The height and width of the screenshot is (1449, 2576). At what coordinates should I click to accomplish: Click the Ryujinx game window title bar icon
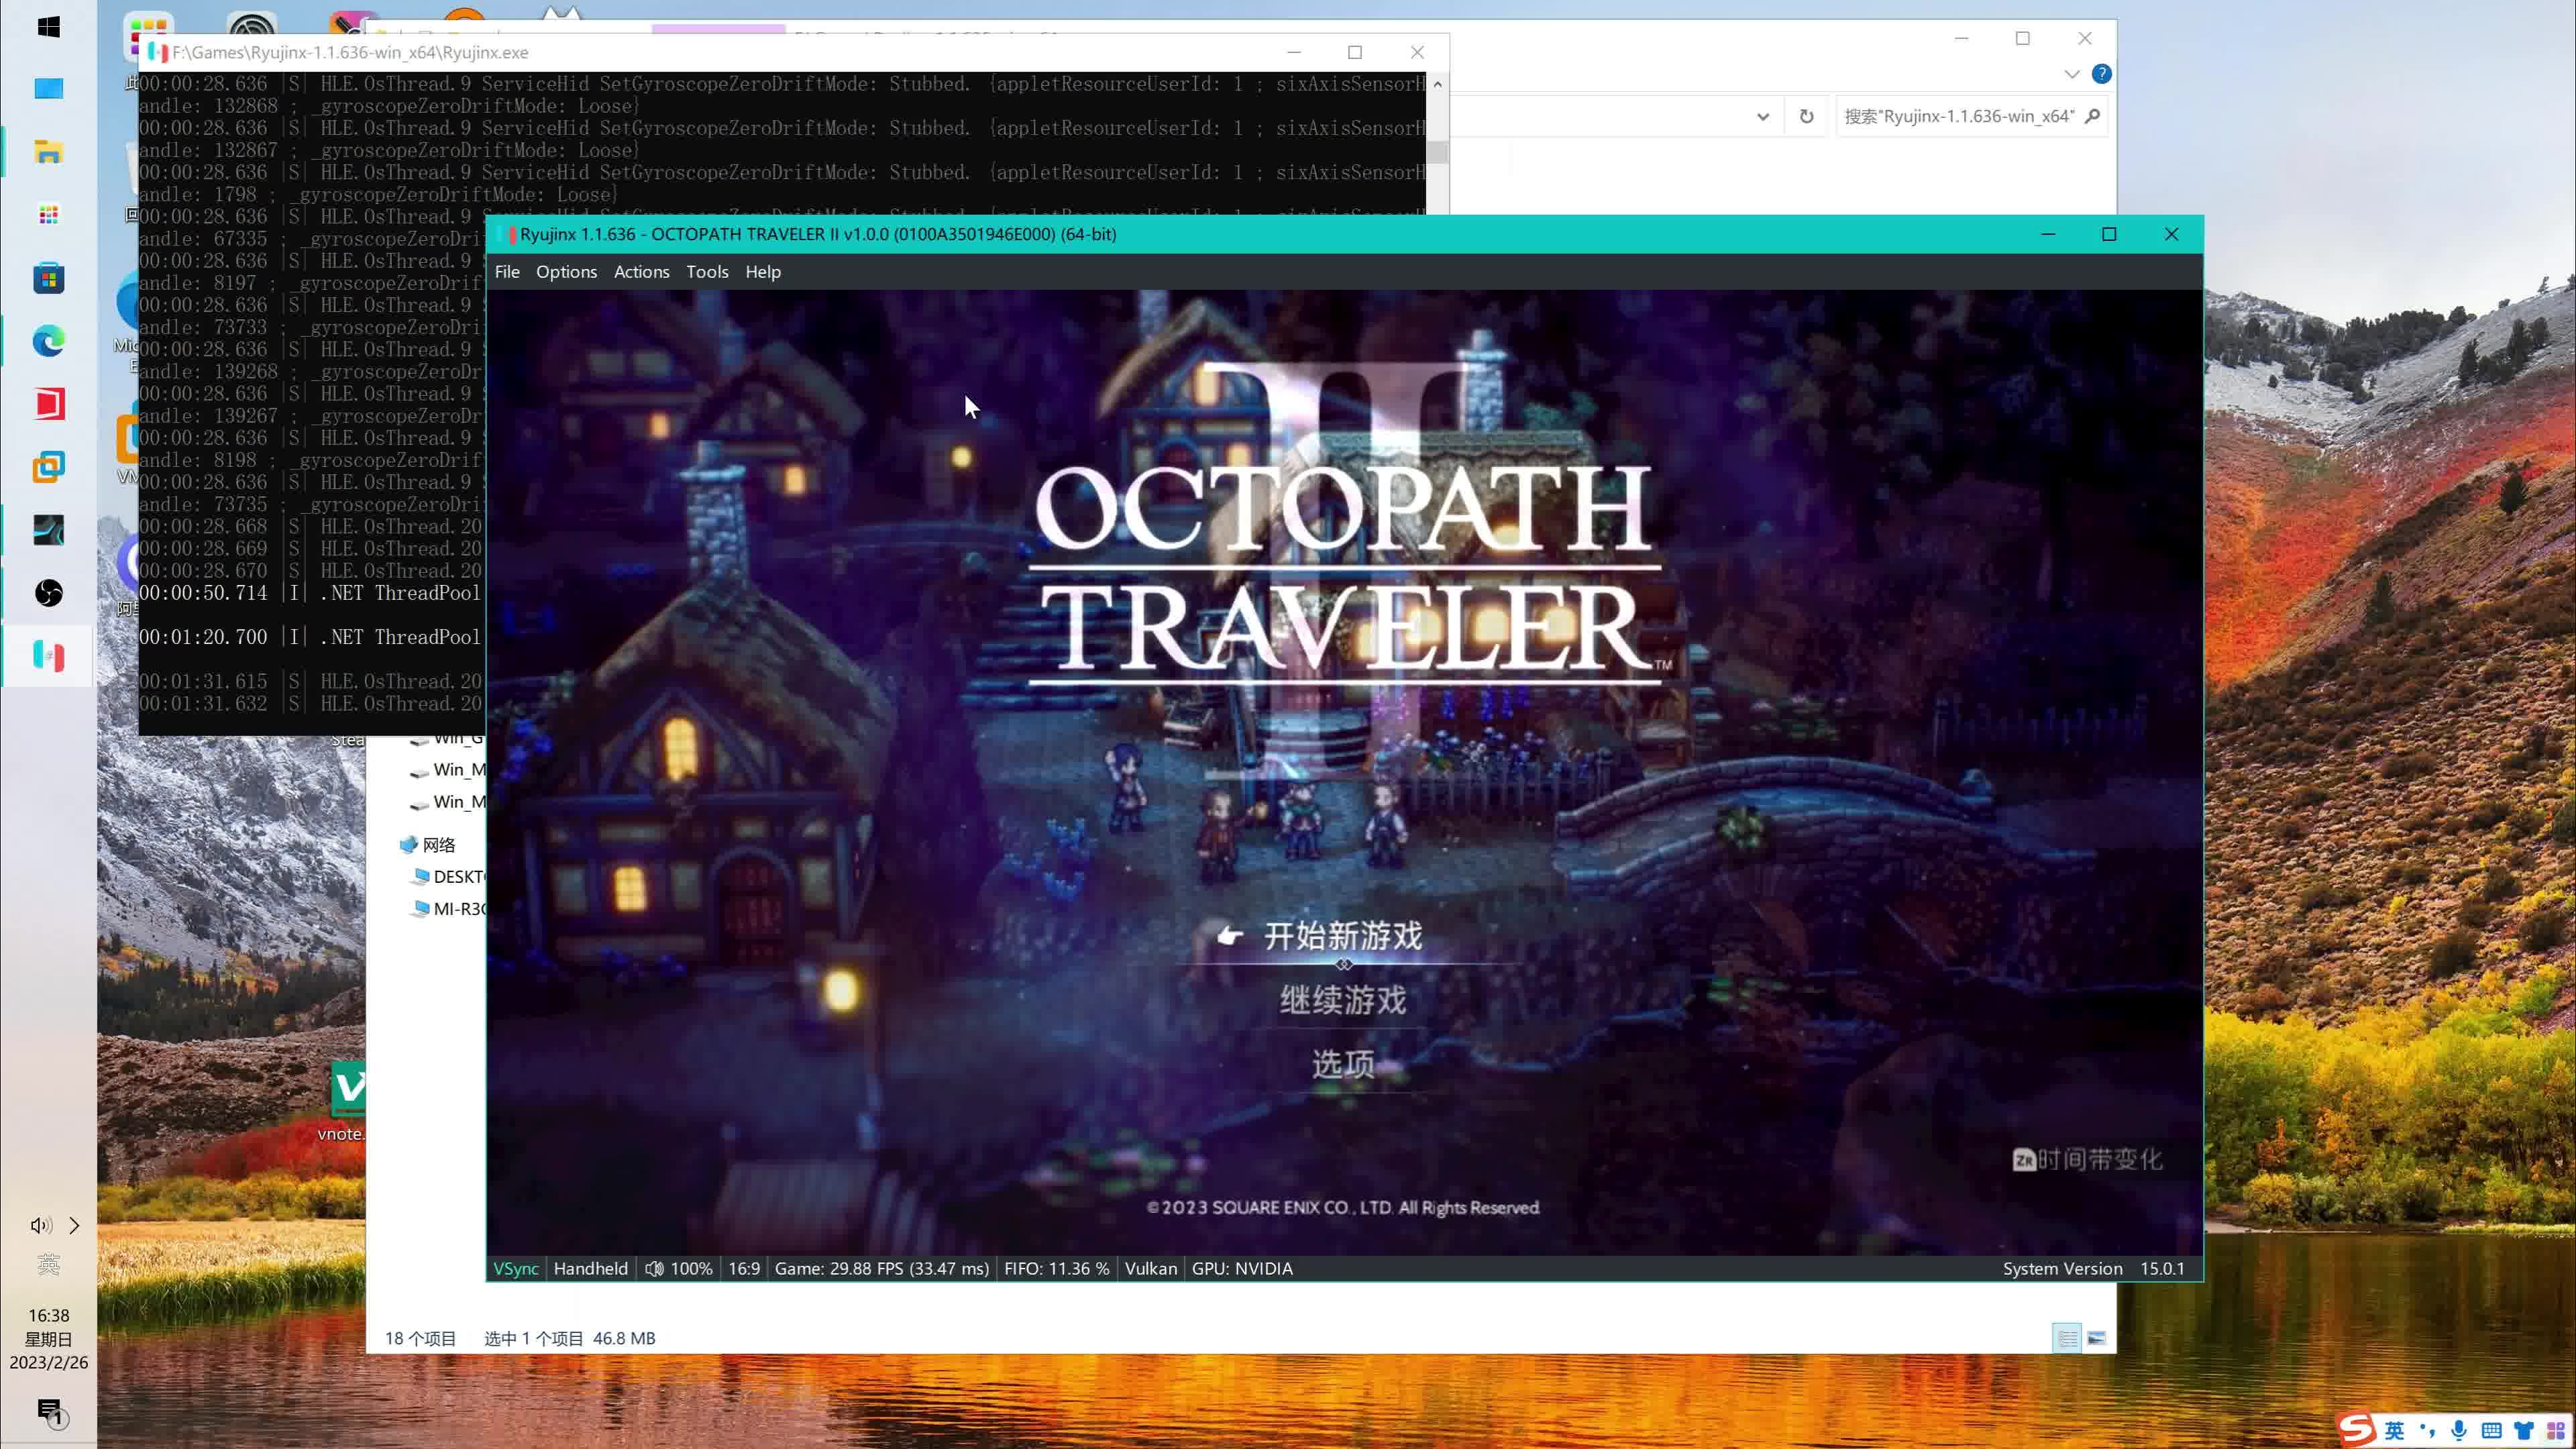(x=507, y=234)
